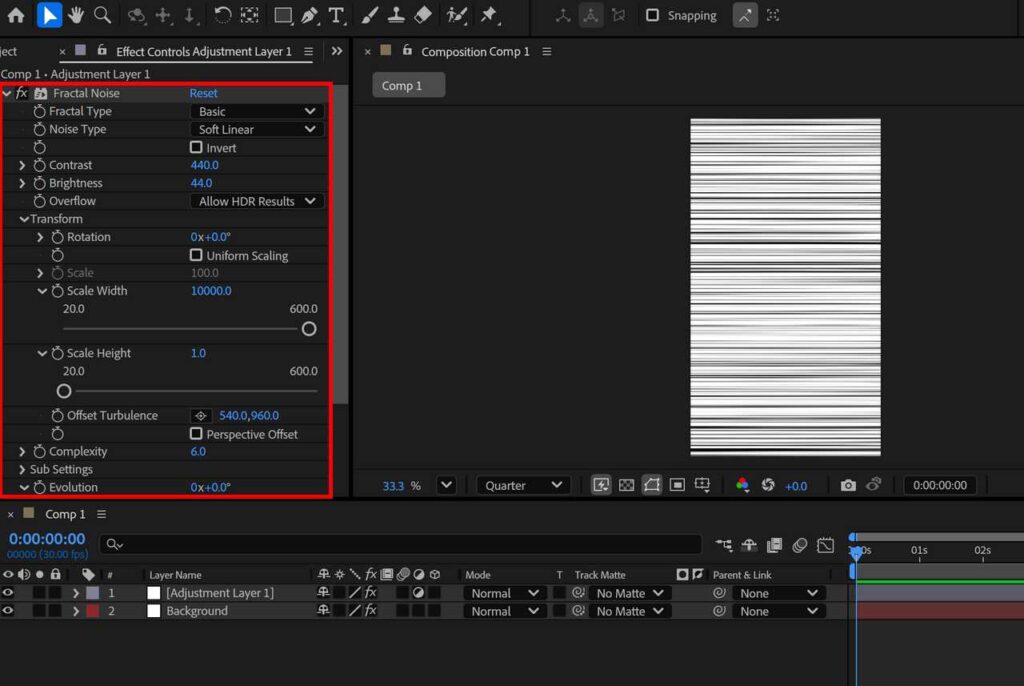
Task: Open the magnification ratio dropdown arrow
Action: tap(446, 485)
